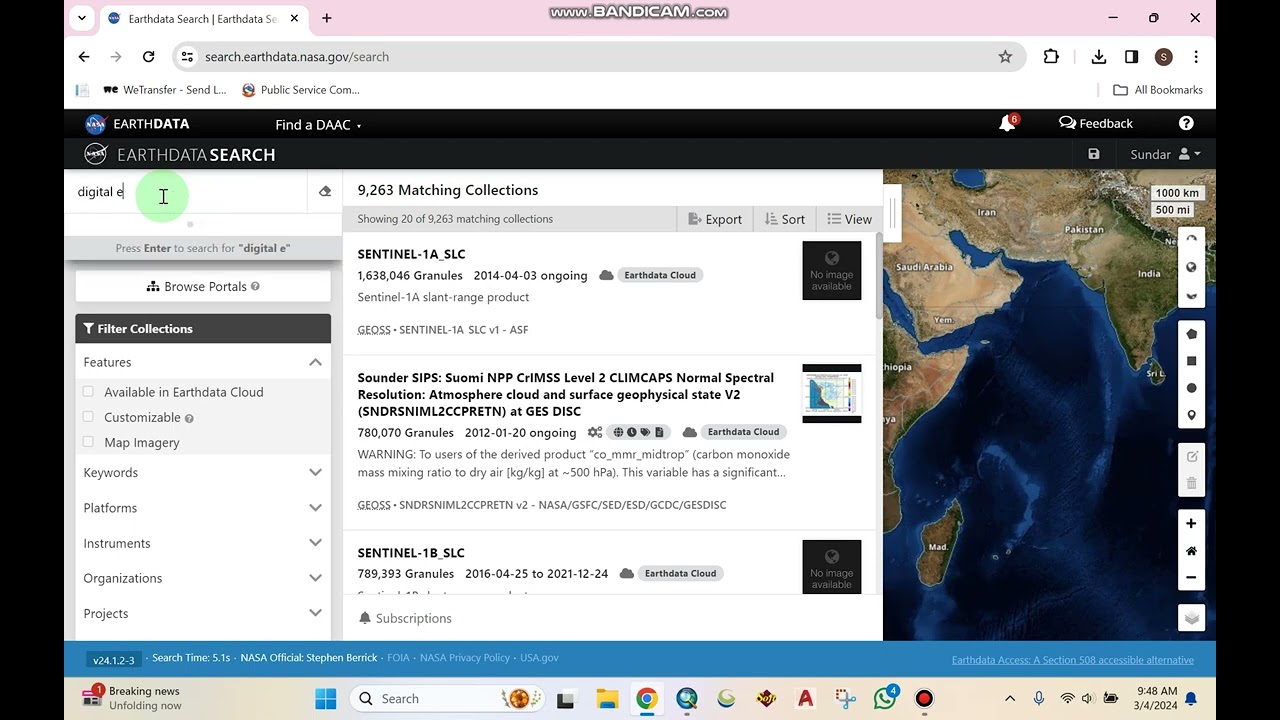Select the rectangle spatial search tool
1280x720 pixels.
coord(1191,361)
